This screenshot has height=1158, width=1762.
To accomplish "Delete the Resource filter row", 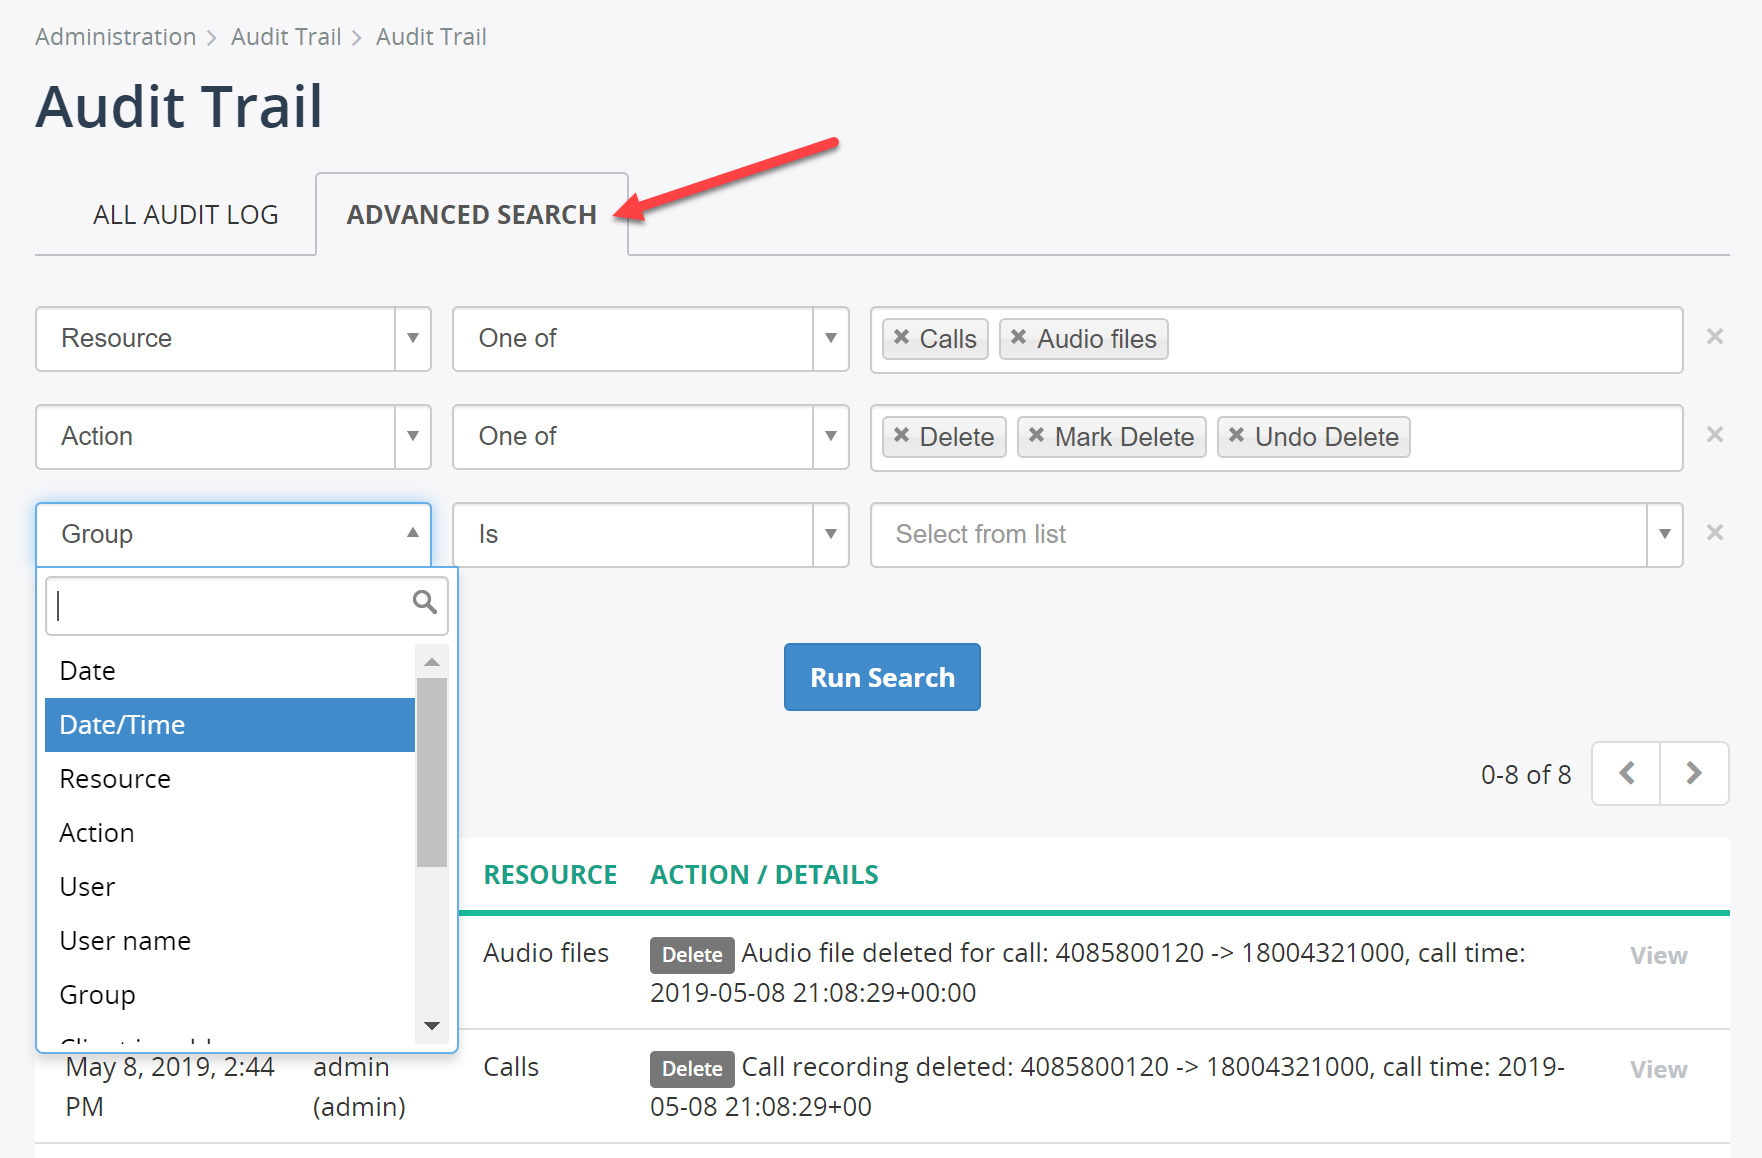I will 1714,336.
